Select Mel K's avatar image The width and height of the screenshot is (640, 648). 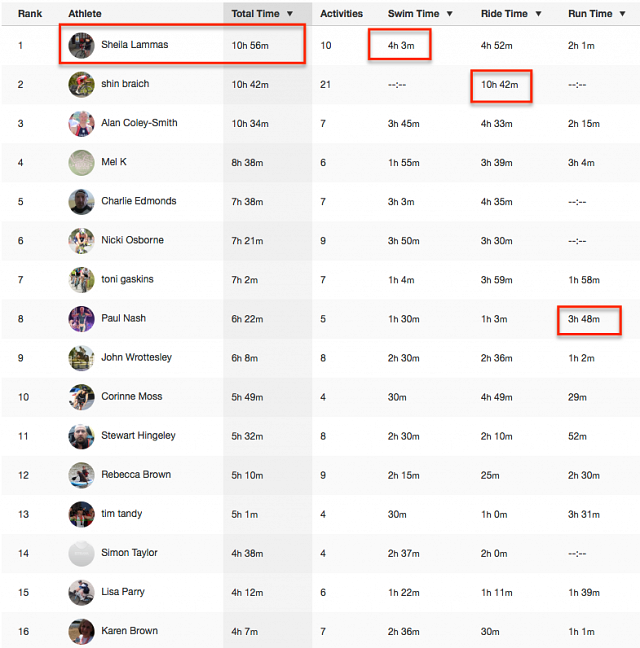point(81,162)
